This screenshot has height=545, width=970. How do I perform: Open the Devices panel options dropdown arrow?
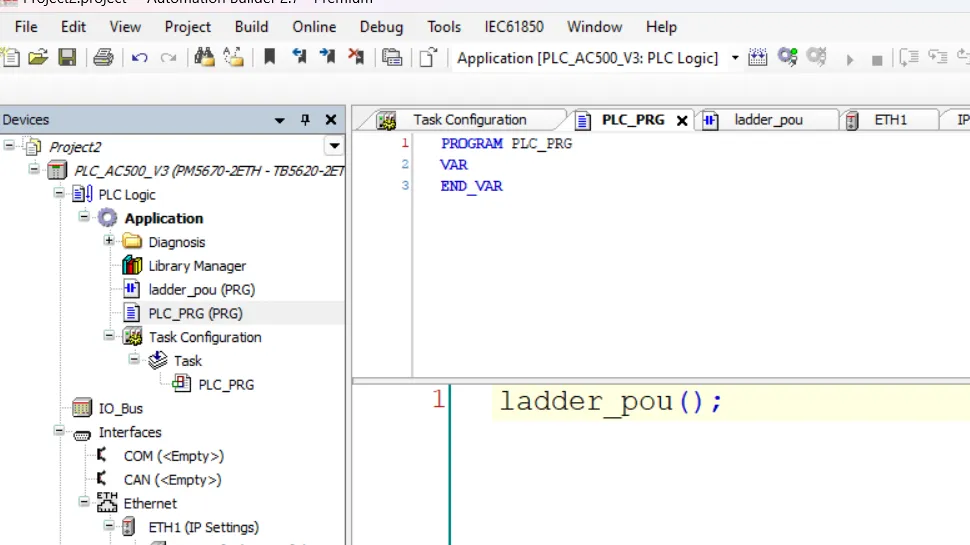[280, 120]
